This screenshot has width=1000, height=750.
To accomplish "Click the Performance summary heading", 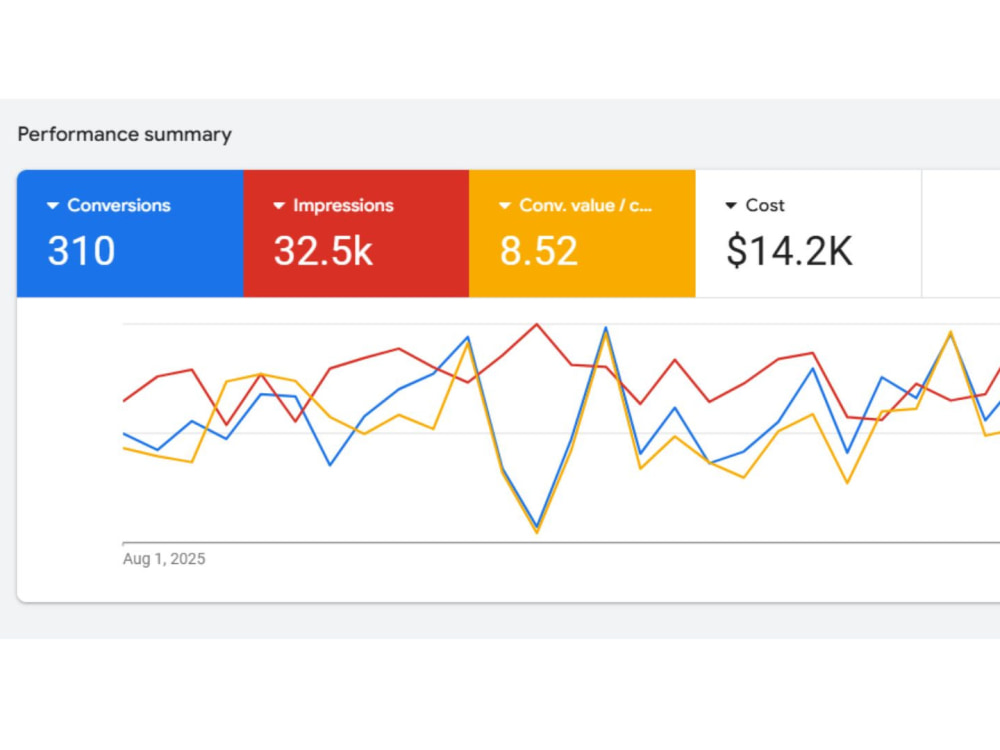I will [124, 135].
